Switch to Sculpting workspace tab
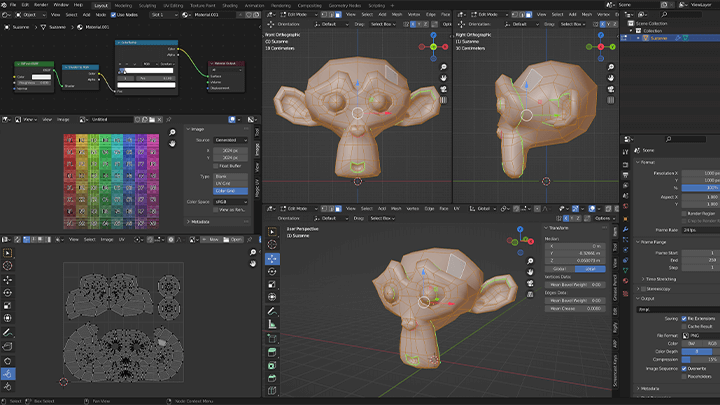The width and height of the screenshot is (720, 405). (x=147, y=6)
